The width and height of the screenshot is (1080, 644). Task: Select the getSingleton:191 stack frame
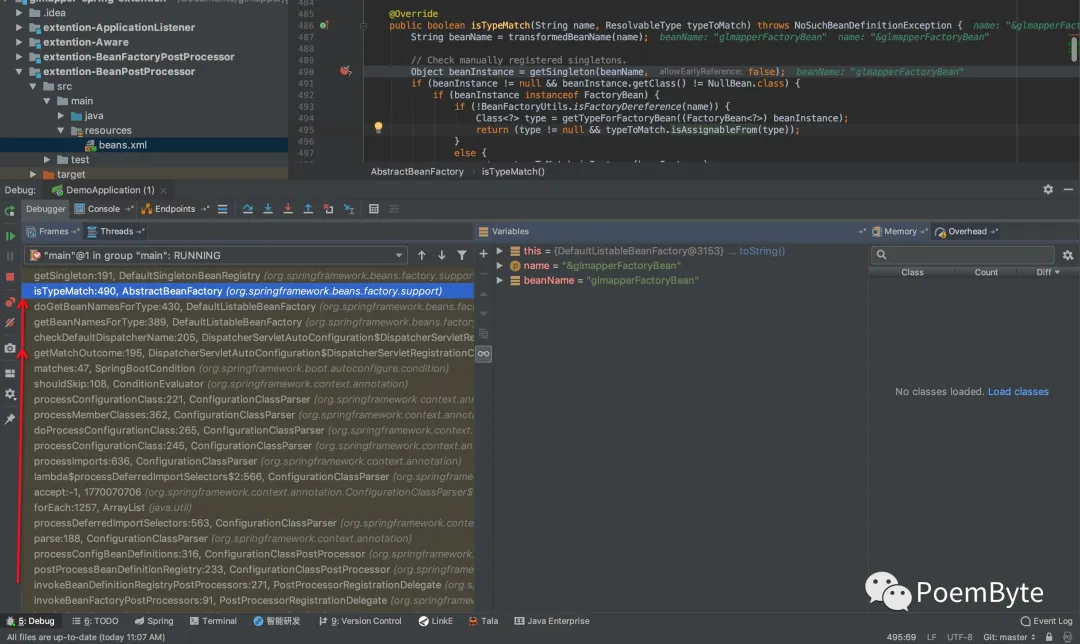coord(248,276)
